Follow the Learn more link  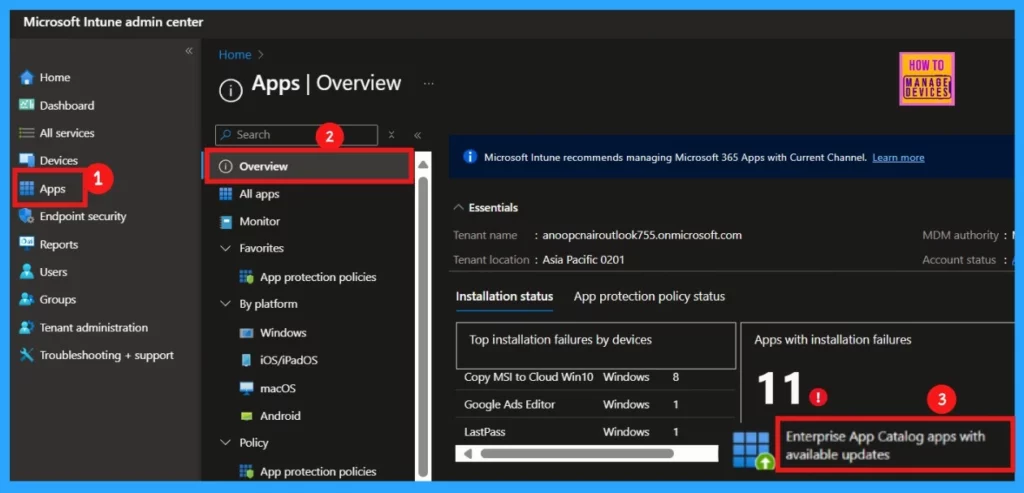tap(898, 157)
